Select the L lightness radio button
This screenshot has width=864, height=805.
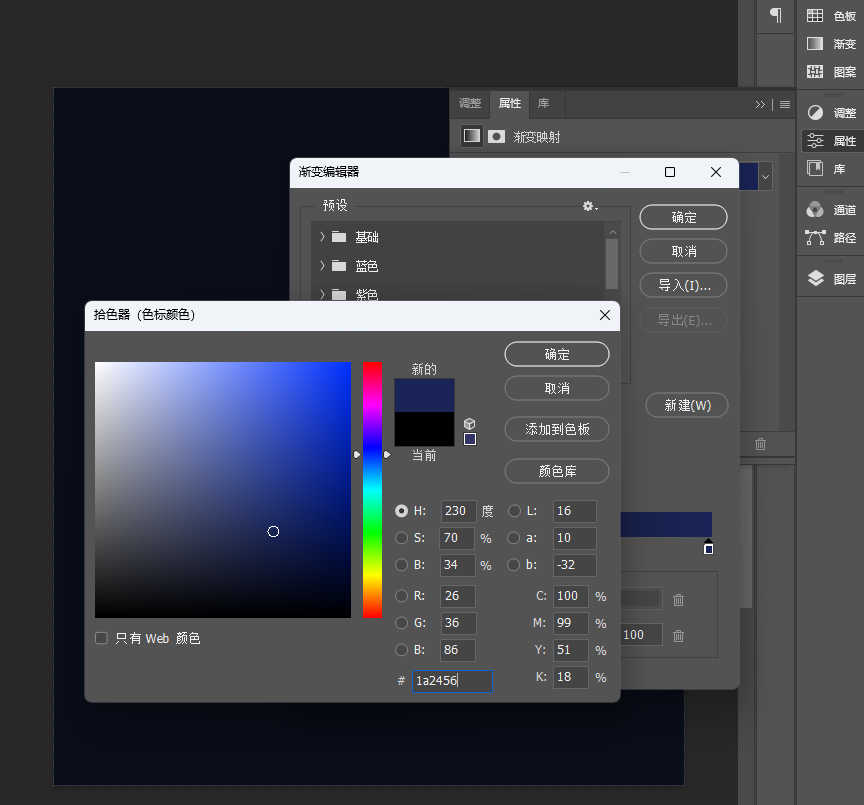pos(514,511)
